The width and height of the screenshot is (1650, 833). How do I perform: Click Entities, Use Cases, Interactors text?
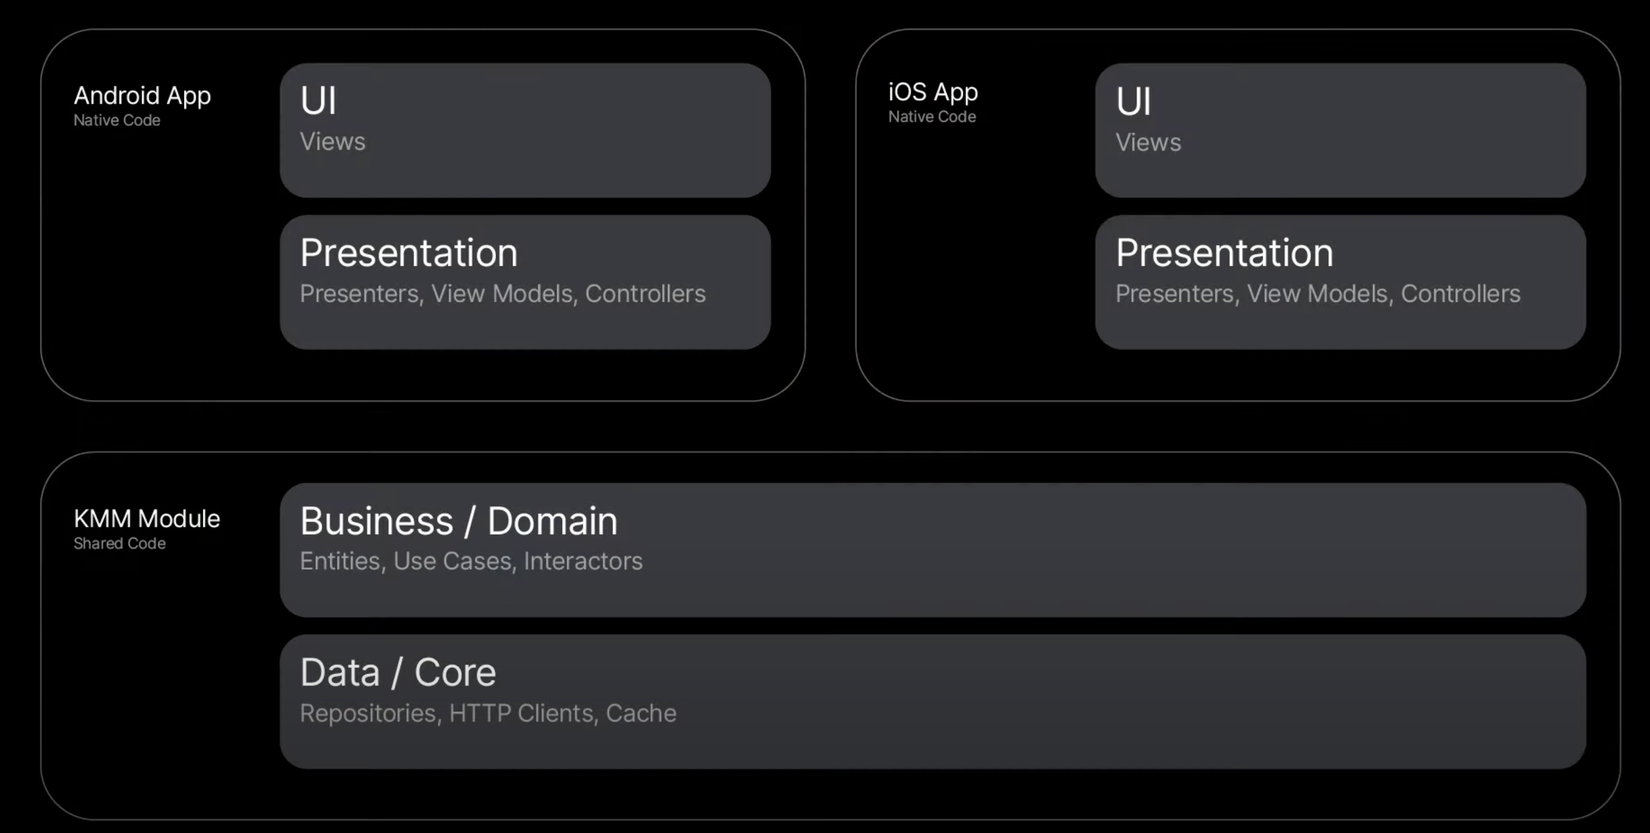point(471,561)
